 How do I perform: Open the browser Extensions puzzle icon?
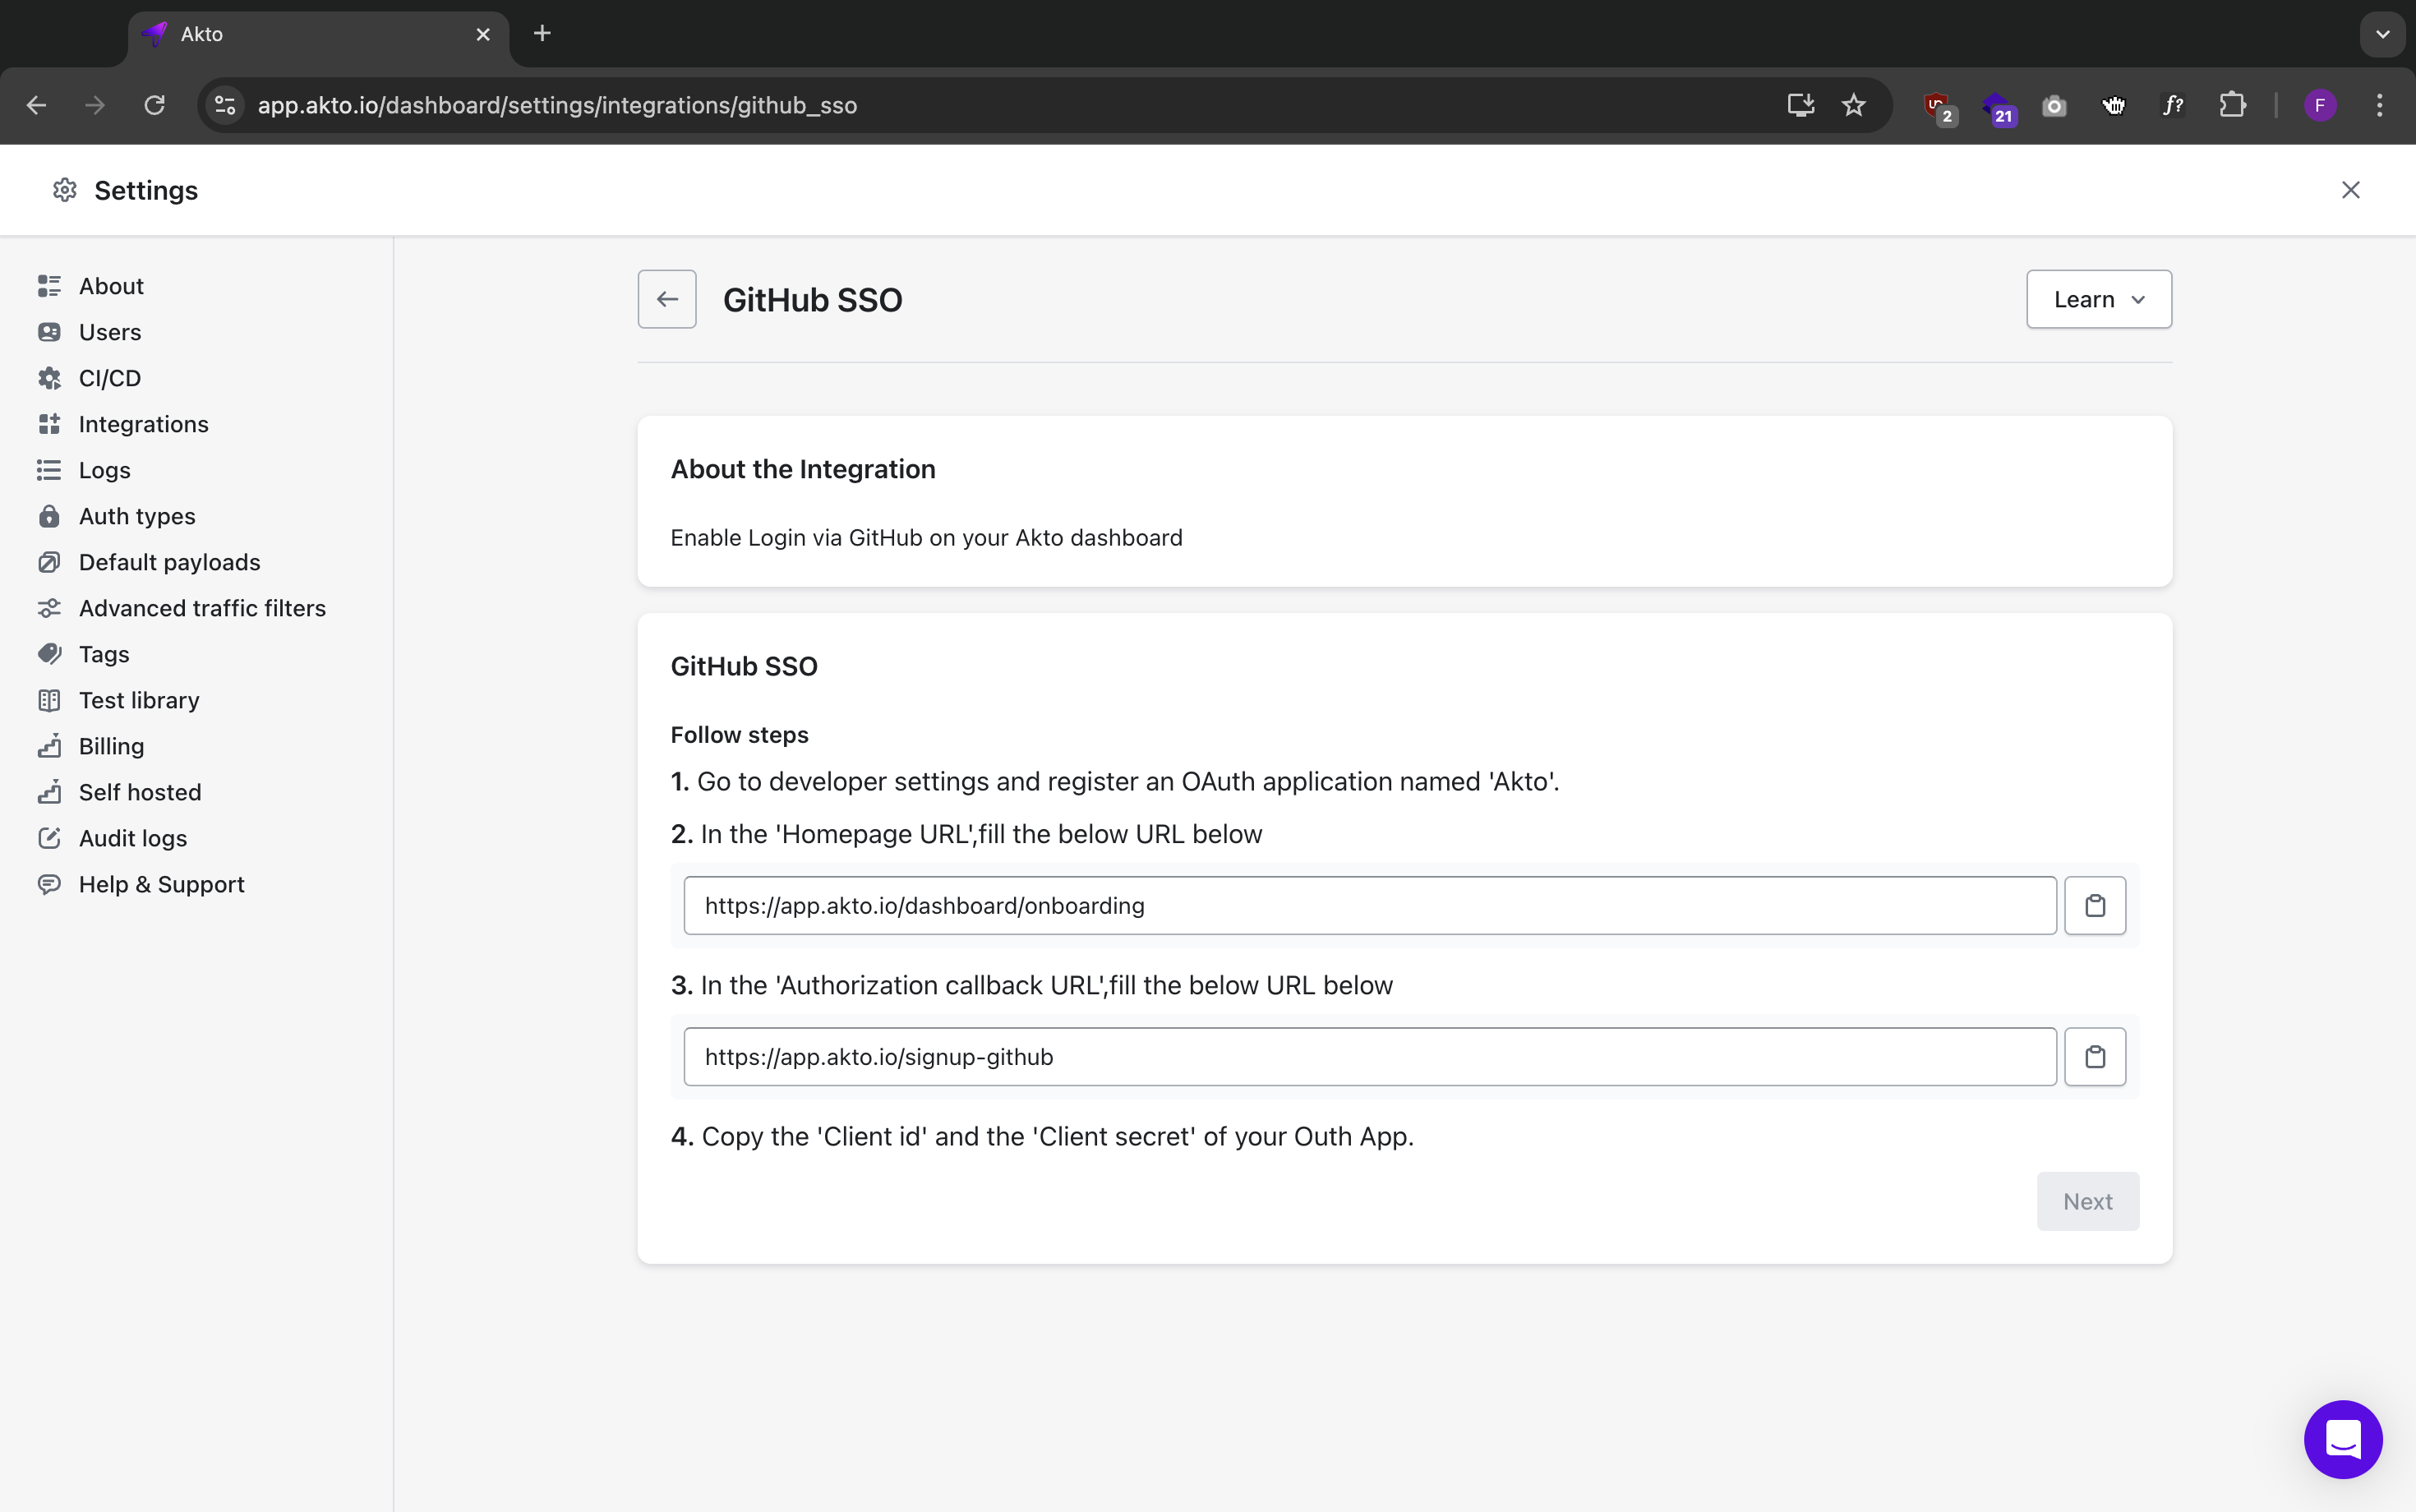pos(2232,105)
